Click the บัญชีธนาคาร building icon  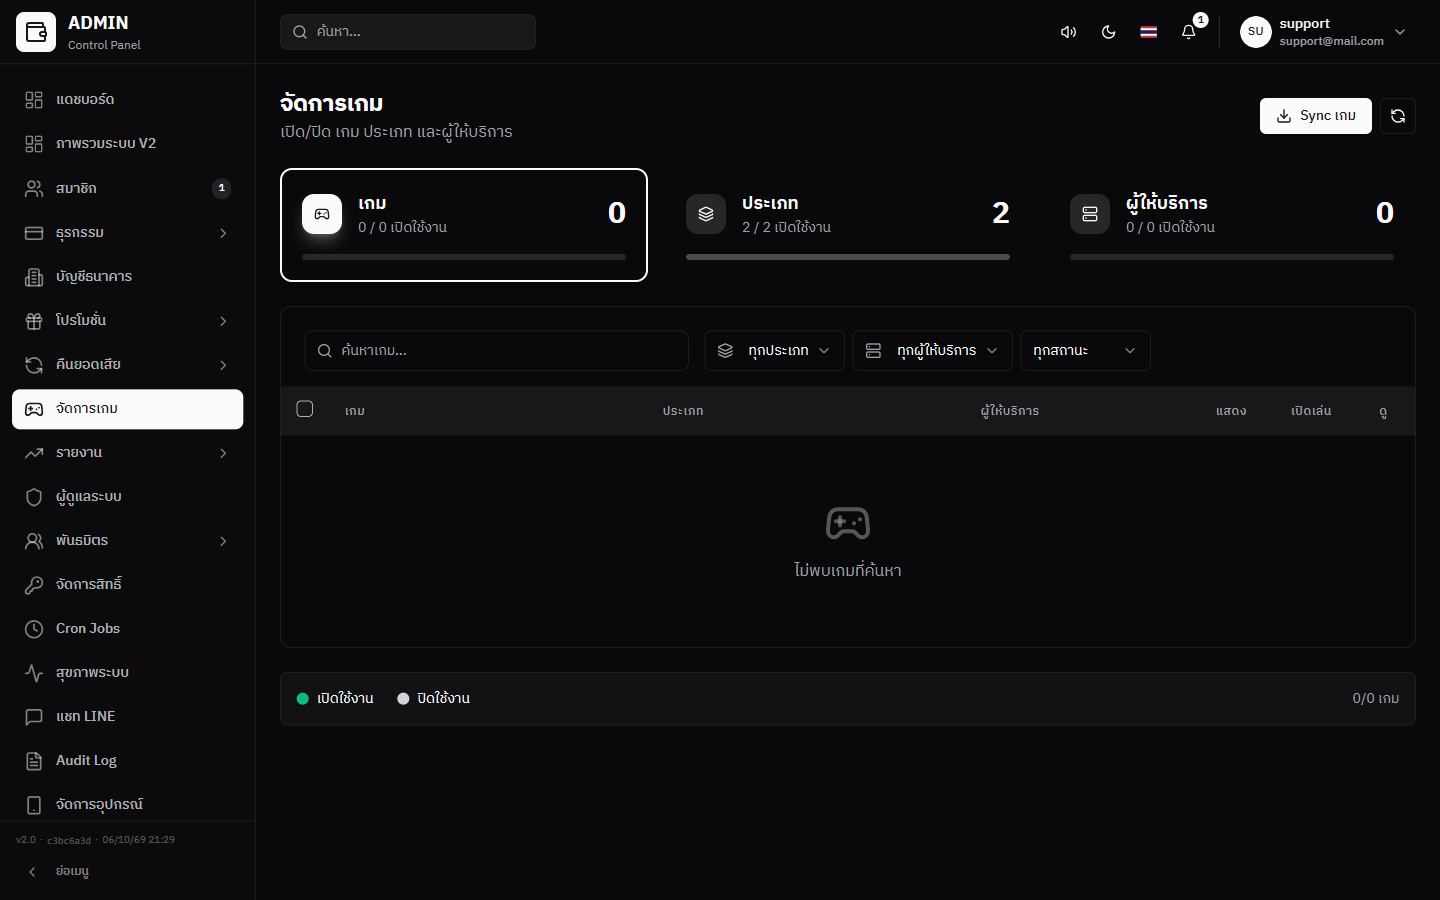click(x=34, y=277)
